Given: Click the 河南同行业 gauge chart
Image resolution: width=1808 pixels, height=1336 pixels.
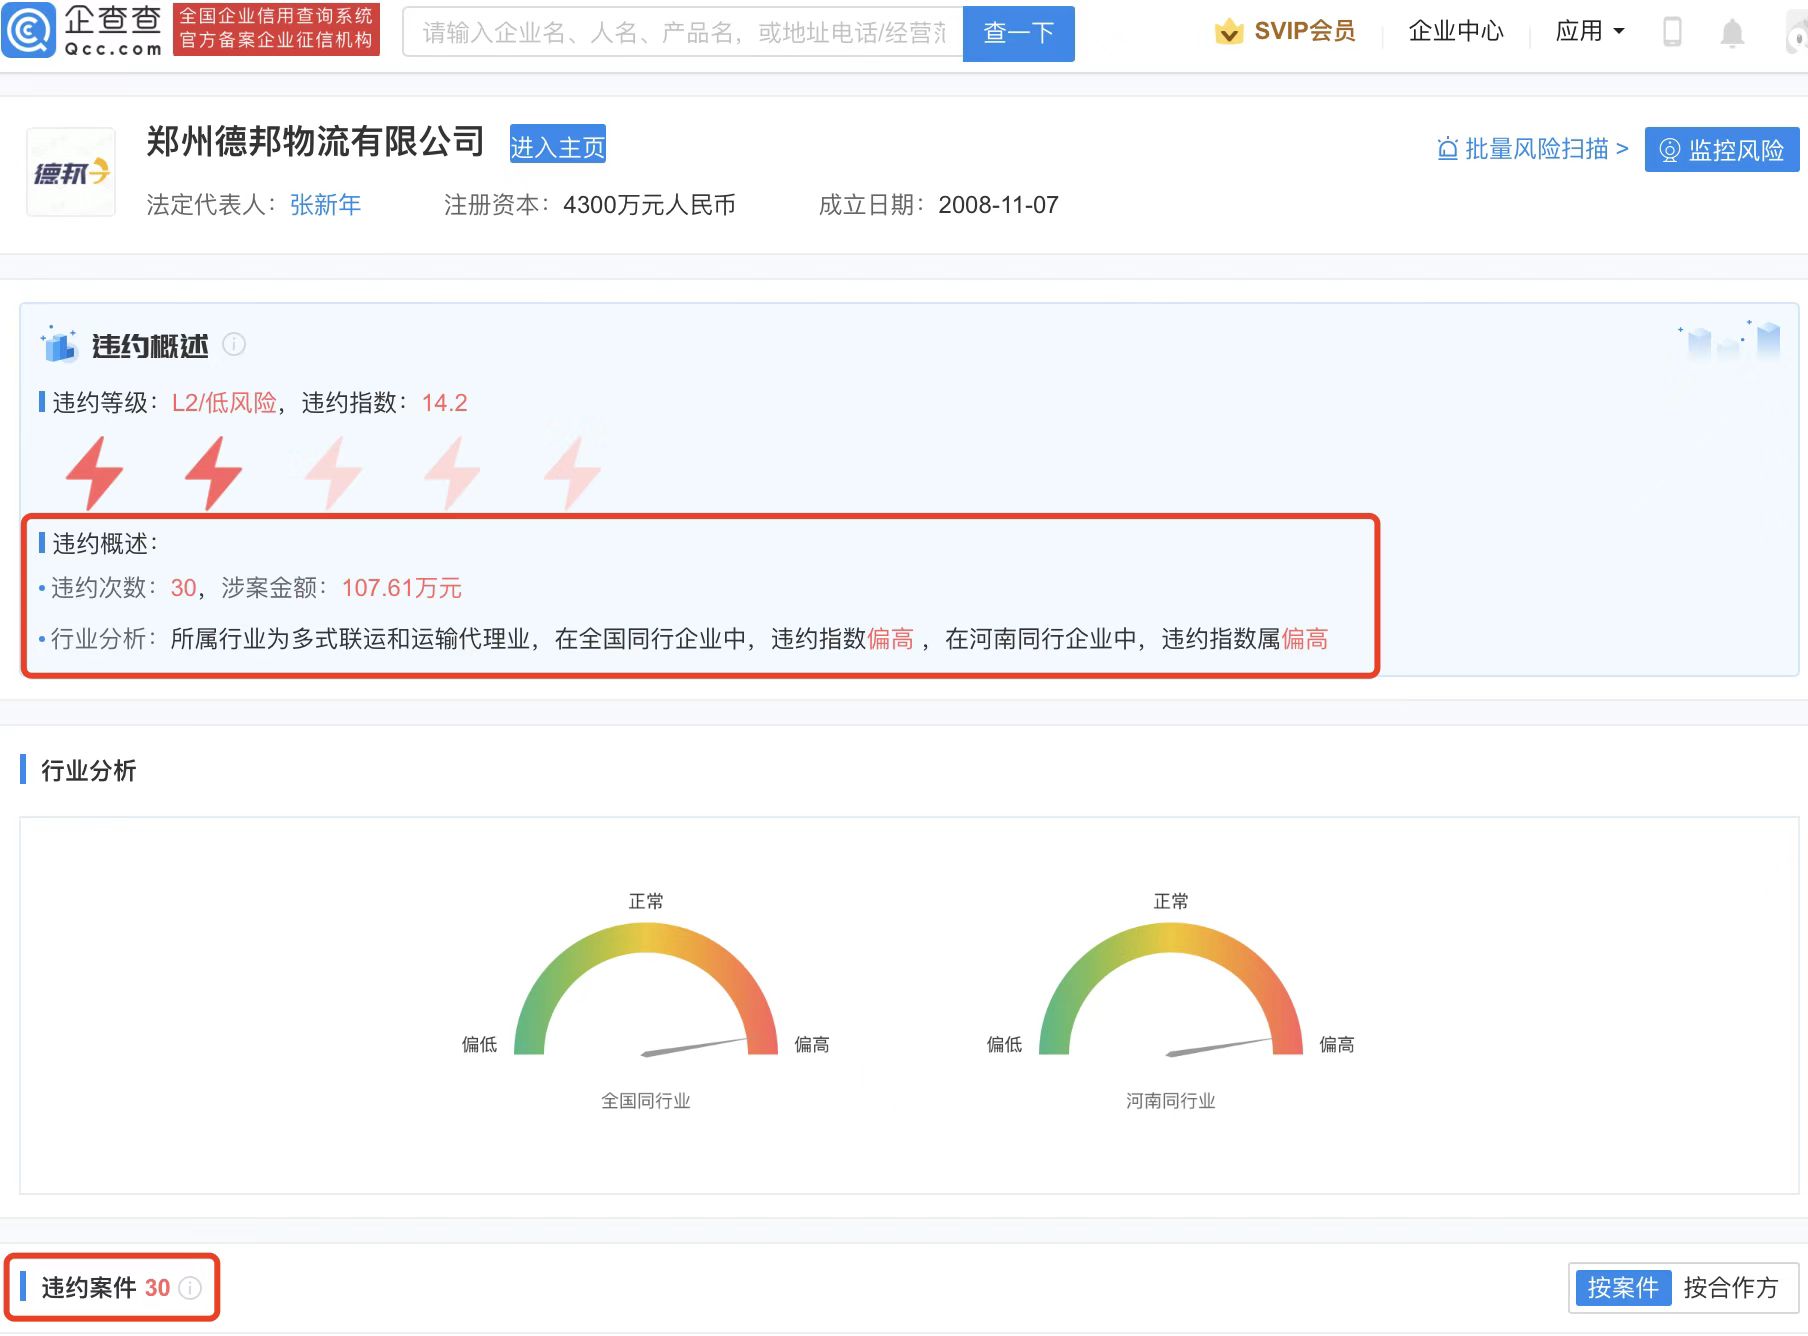Looking at the screenshot, I should click(1171, 989).
